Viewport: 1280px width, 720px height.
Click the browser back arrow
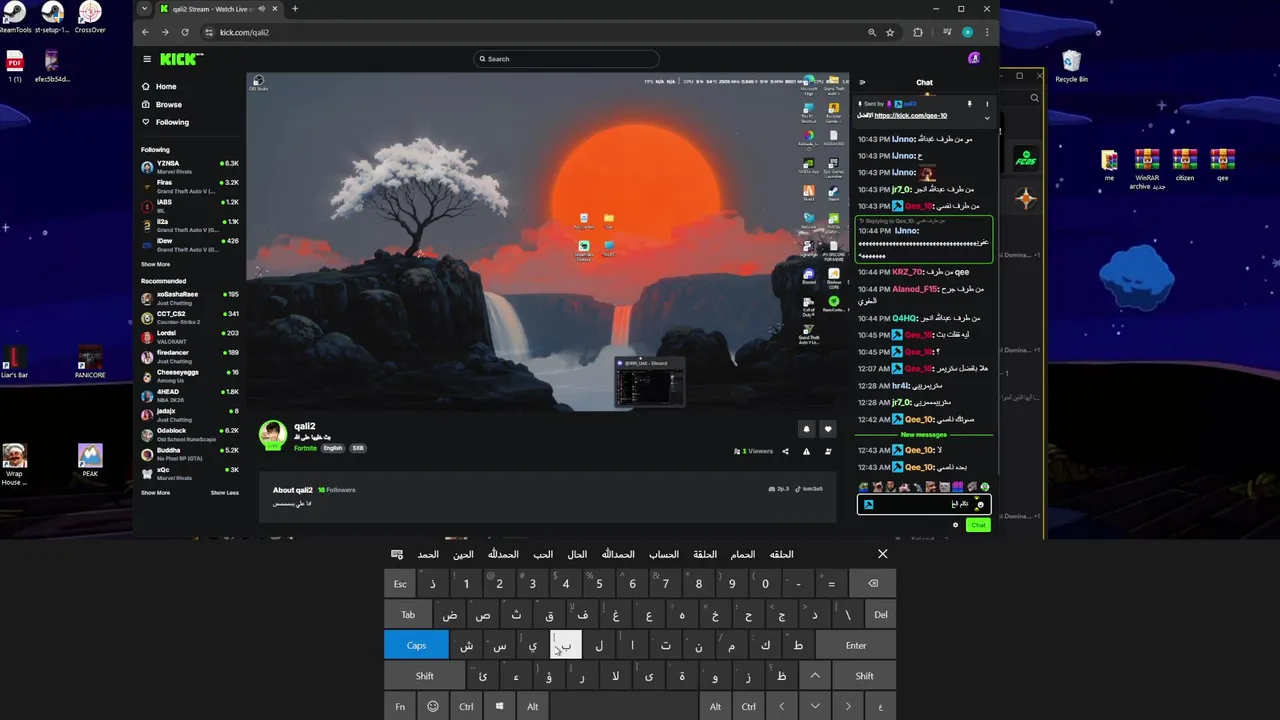pos(145,32)
